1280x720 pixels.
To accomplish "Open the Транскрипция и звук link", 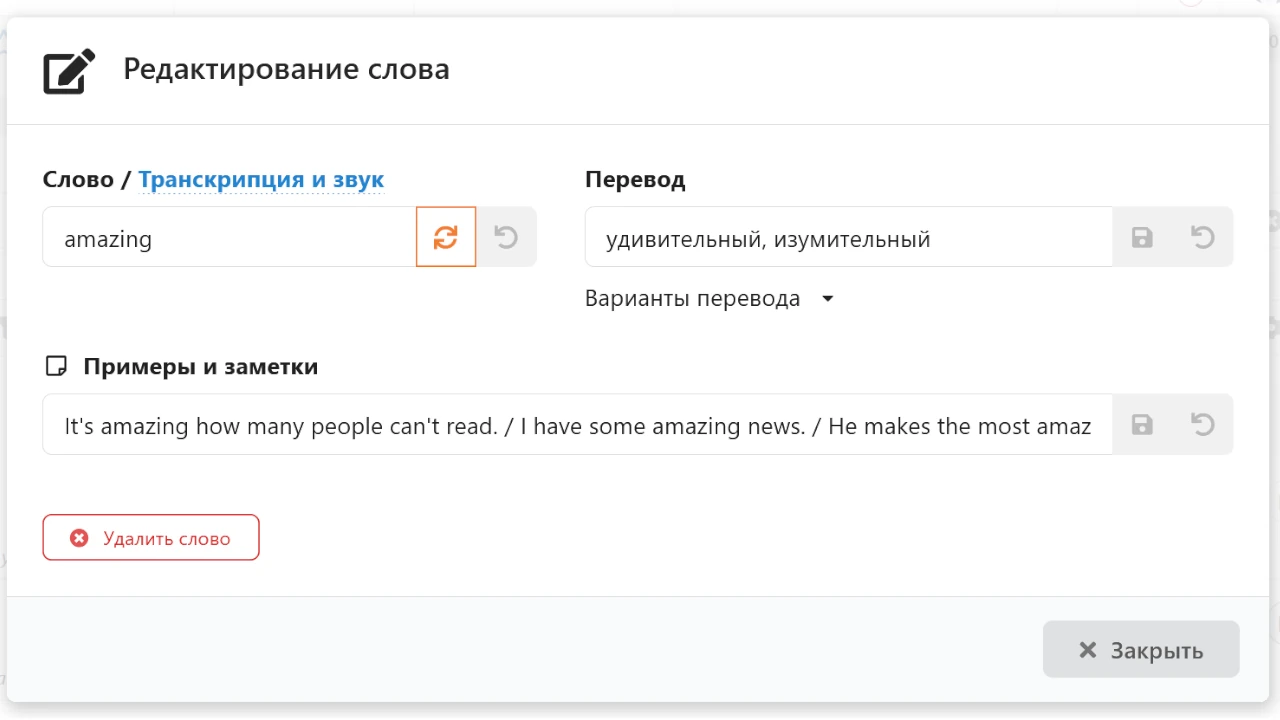I will coord(261,180).
